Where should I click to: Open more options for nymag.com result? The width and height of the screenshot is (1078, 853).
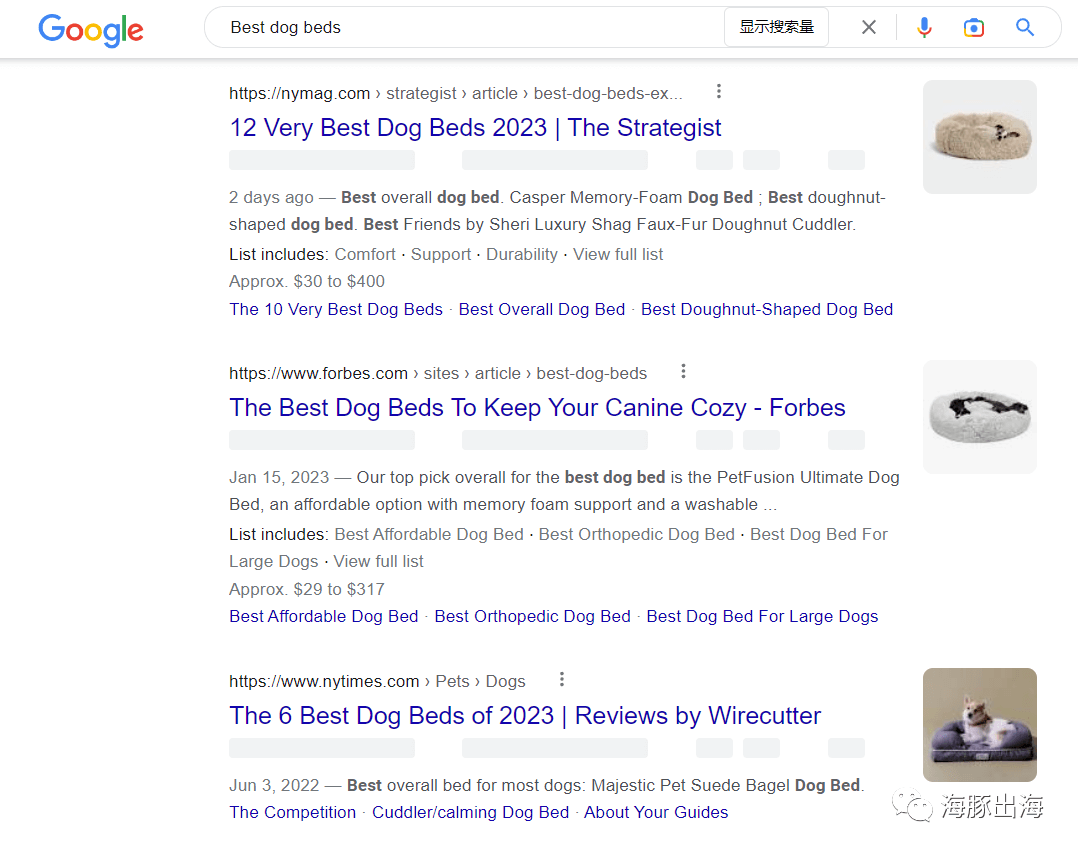pyautogui.click(x=718, y=92)
